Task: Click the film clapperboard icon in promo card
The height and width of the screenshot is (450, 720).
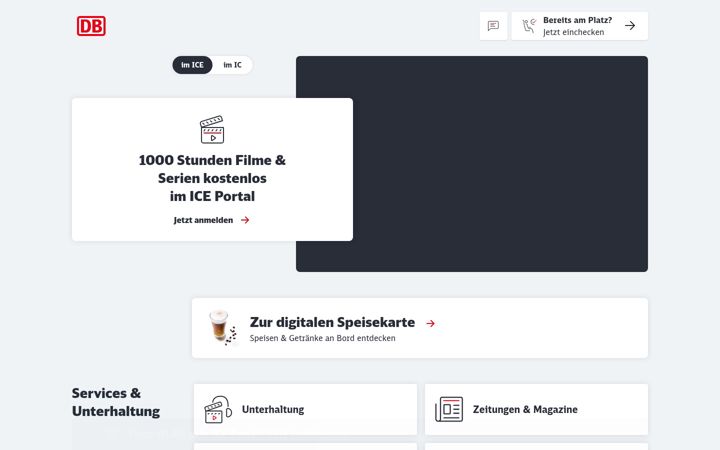Action: click(212, 129)
